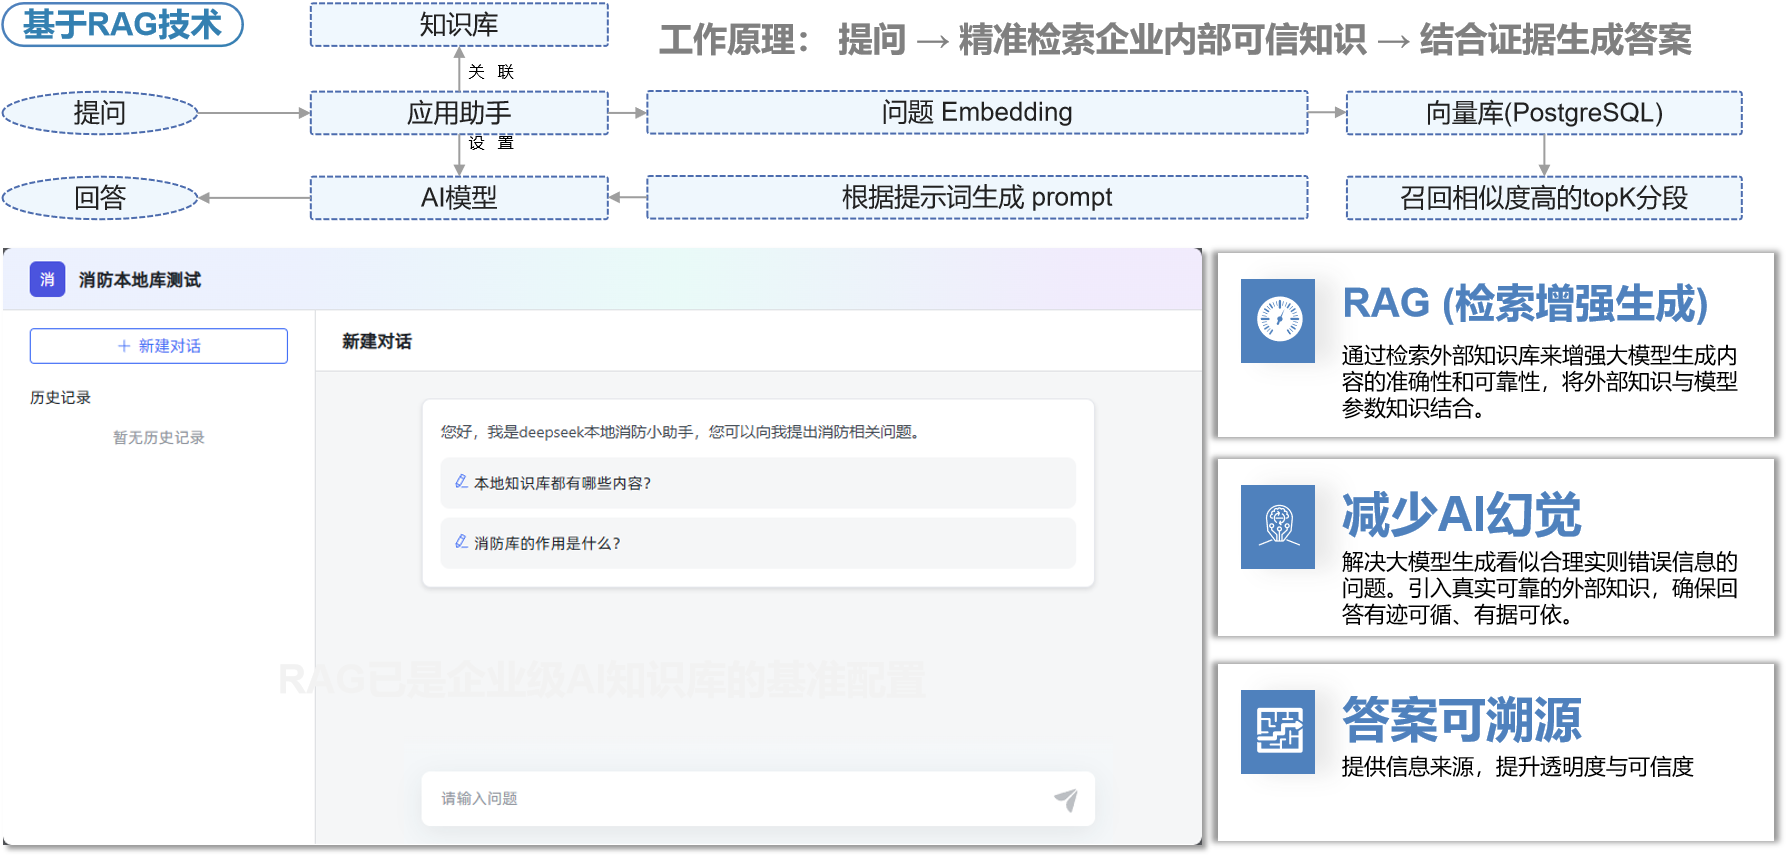1788x856 pixels.
Task: Click pencil icon beside 消防库的作用是什么
Action: coord(461,542)
